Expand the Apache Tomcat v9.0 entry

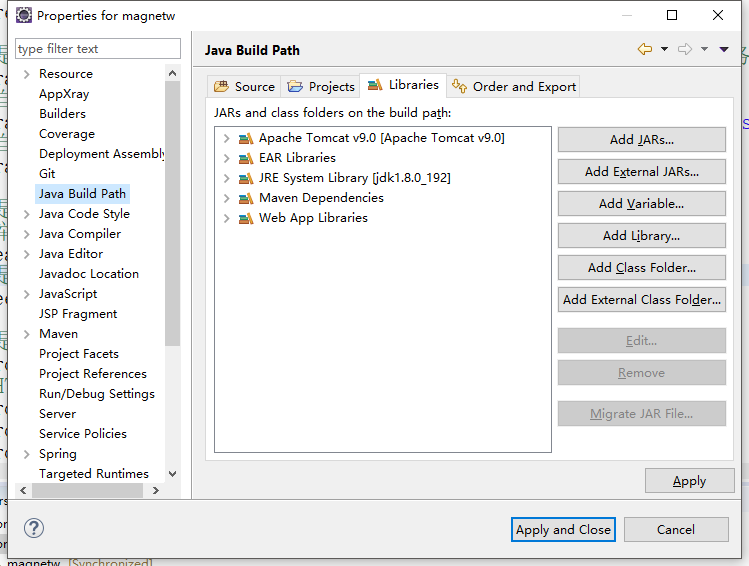226,139
